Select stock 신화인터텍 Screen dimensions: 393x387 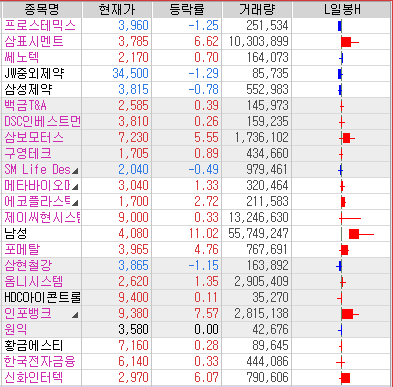[34, 378]
